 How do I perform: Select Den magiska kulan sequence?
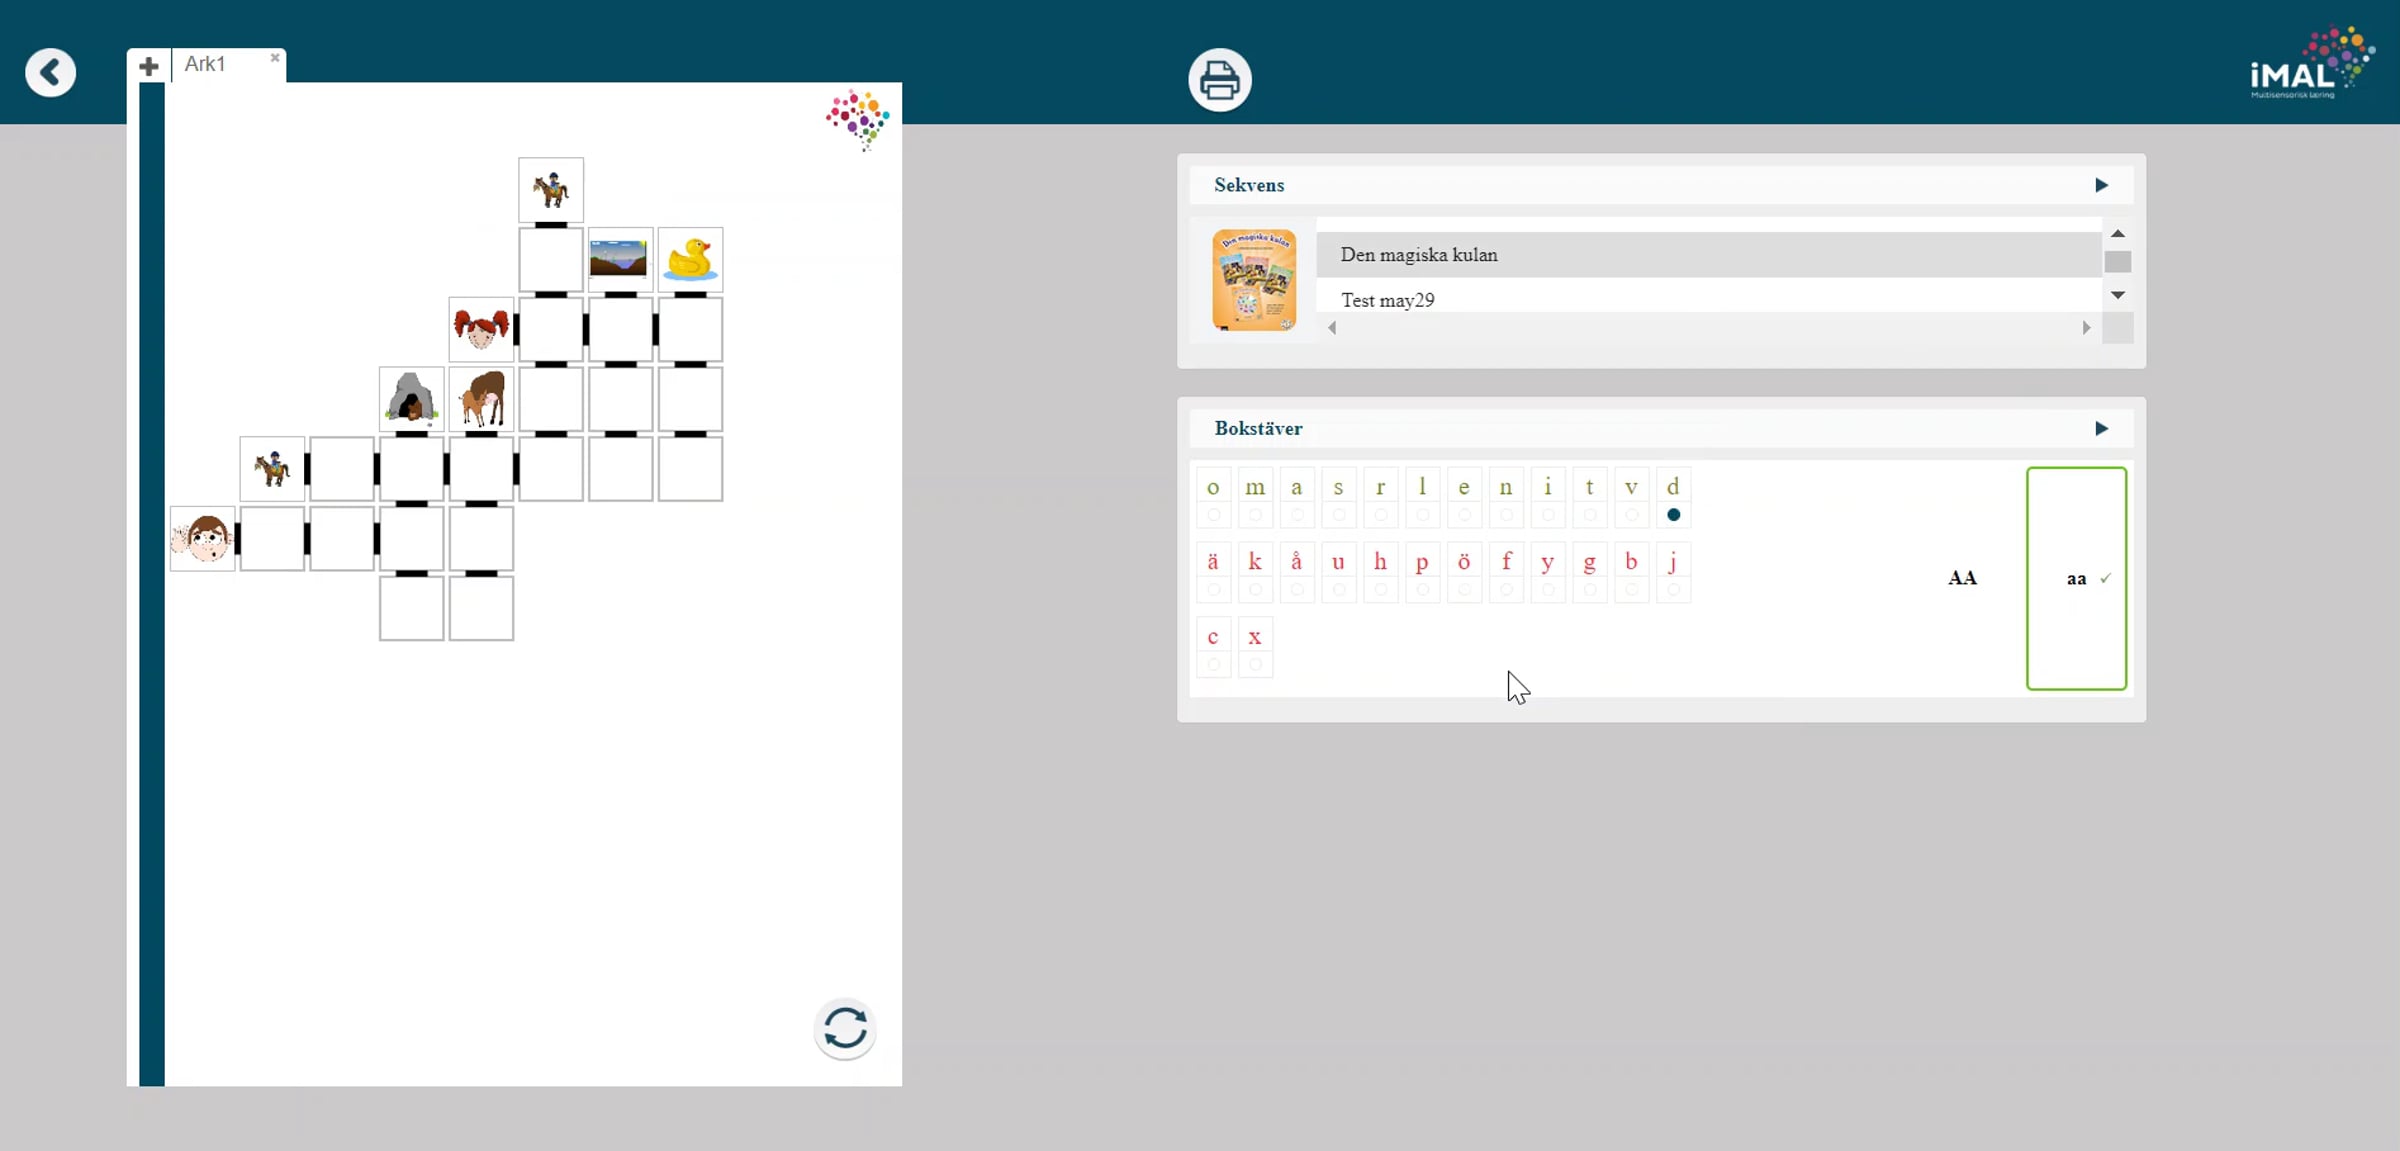coord(1418,255)
